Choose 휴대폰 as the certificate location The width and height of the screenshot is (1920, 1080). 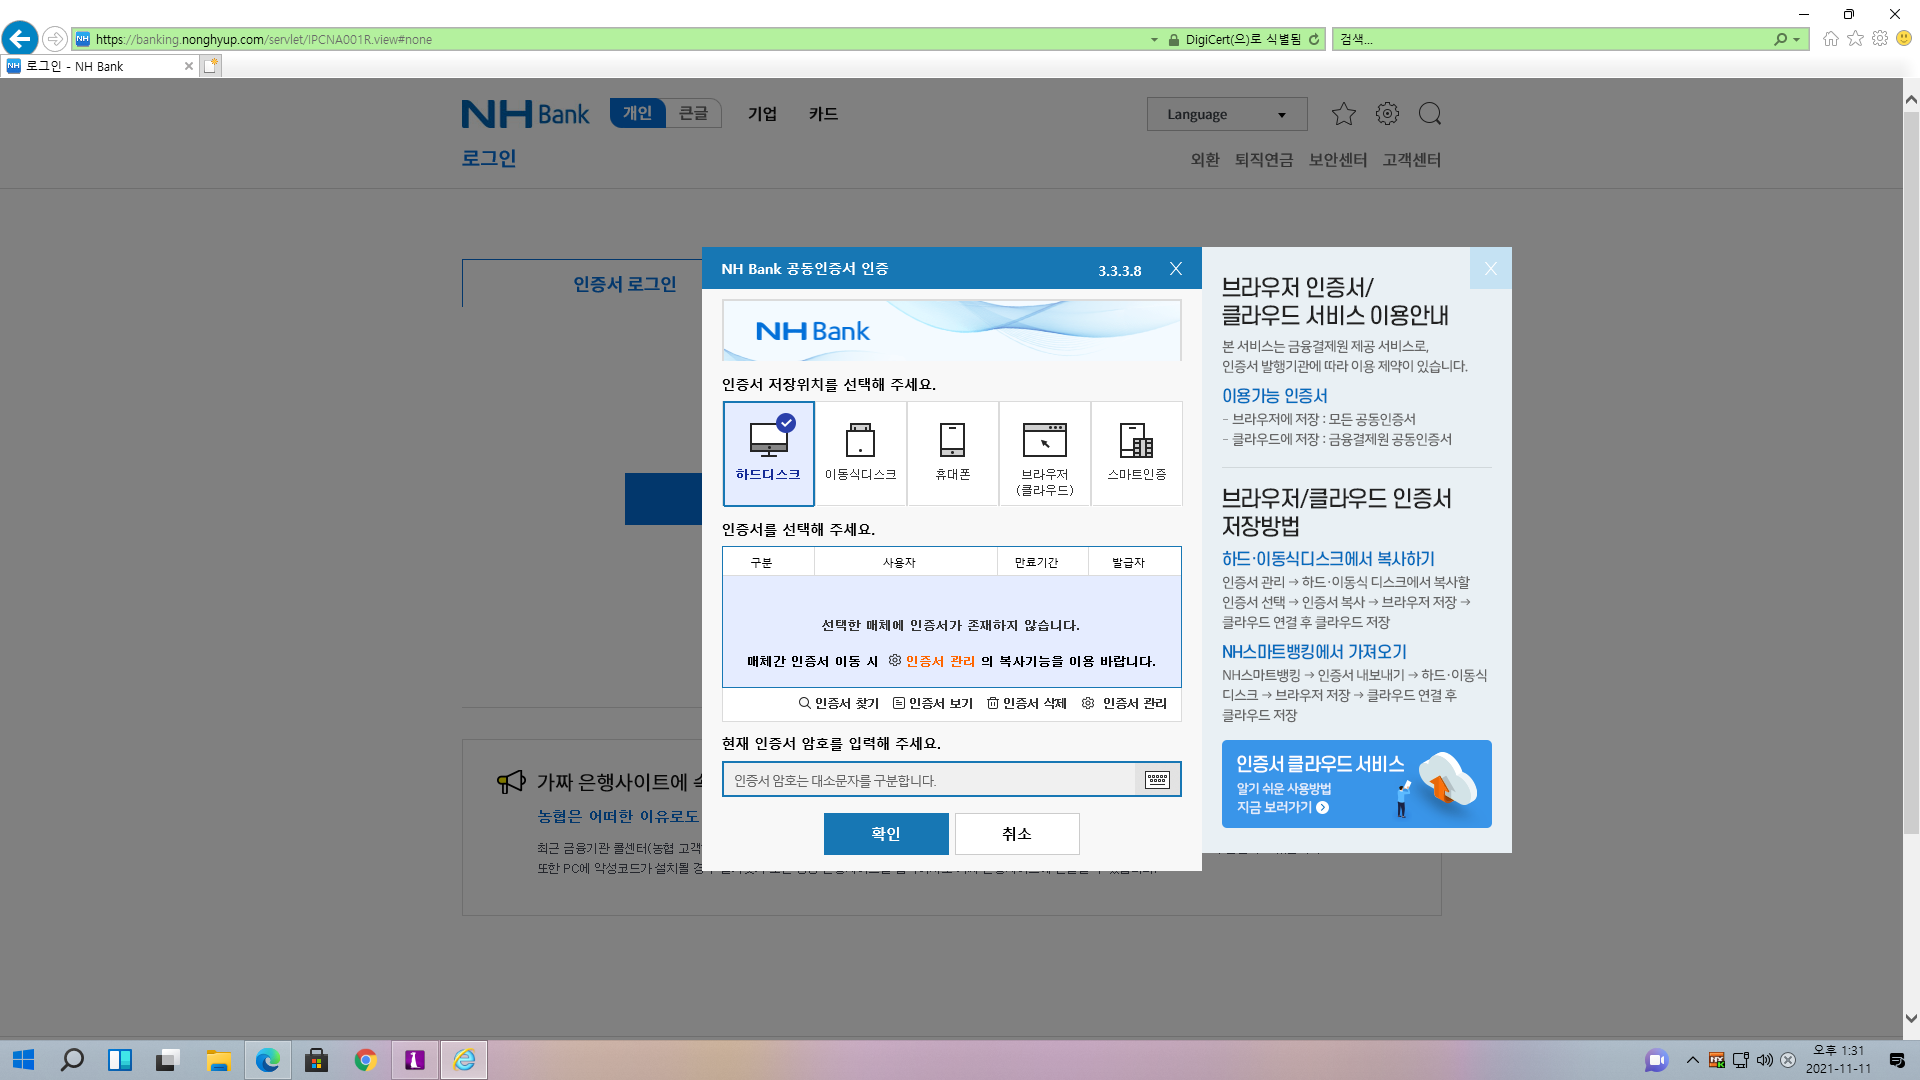[952, 453]
